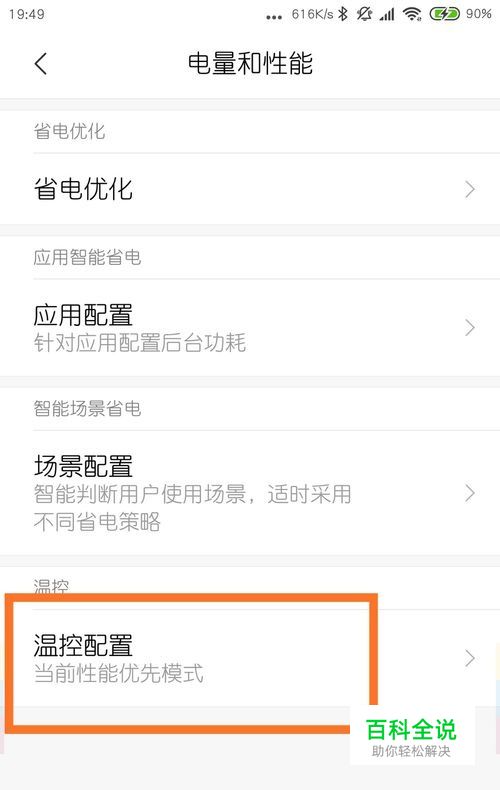This screenshot has height=790, width=500.
Task: Tap the 19:49 clock in status bar
Action: pos(27,14)
